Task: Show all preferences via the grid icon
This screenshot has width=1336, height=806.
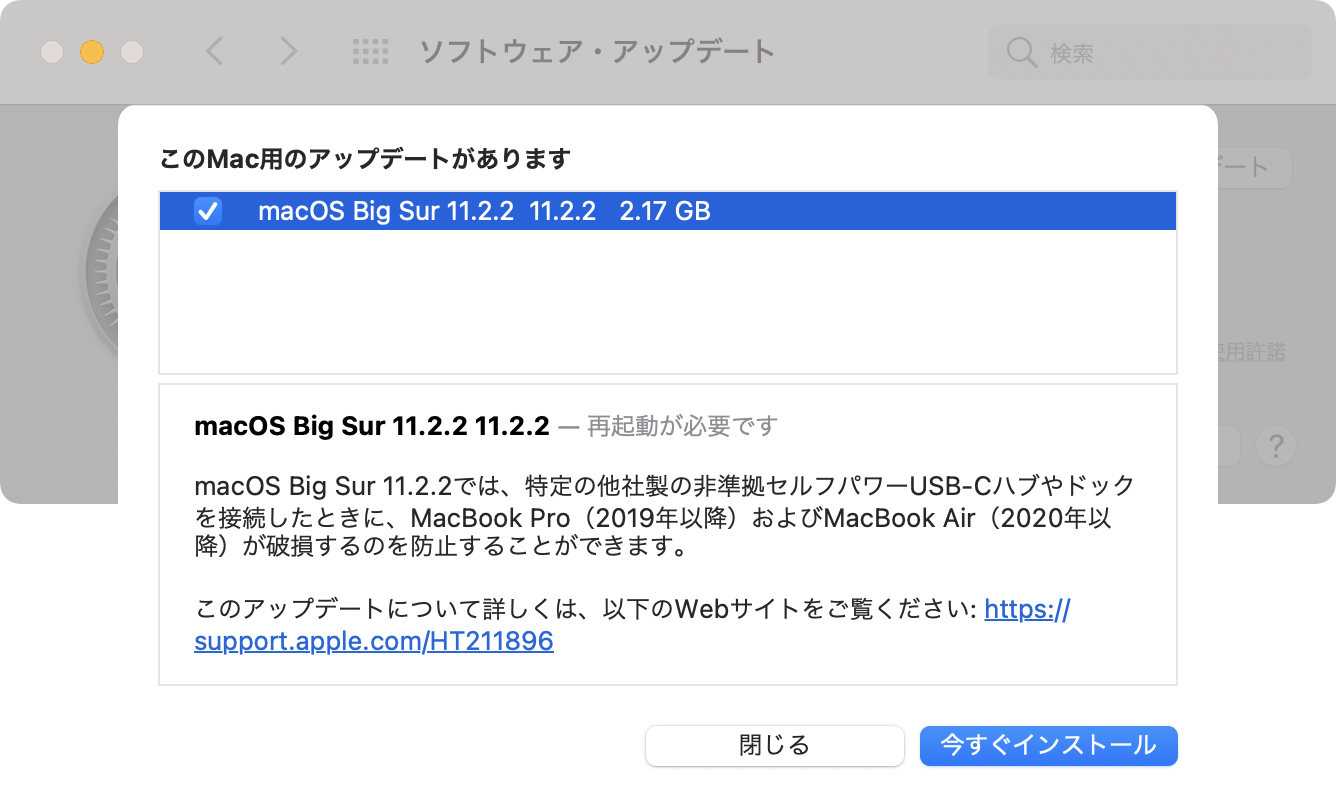Action: [370, 51]
